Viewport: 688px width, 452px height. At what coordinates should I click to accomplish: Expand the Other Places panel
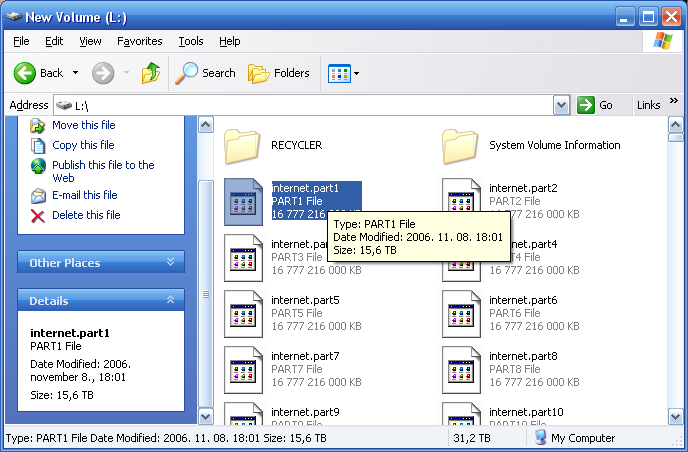[x=170, y=263]
